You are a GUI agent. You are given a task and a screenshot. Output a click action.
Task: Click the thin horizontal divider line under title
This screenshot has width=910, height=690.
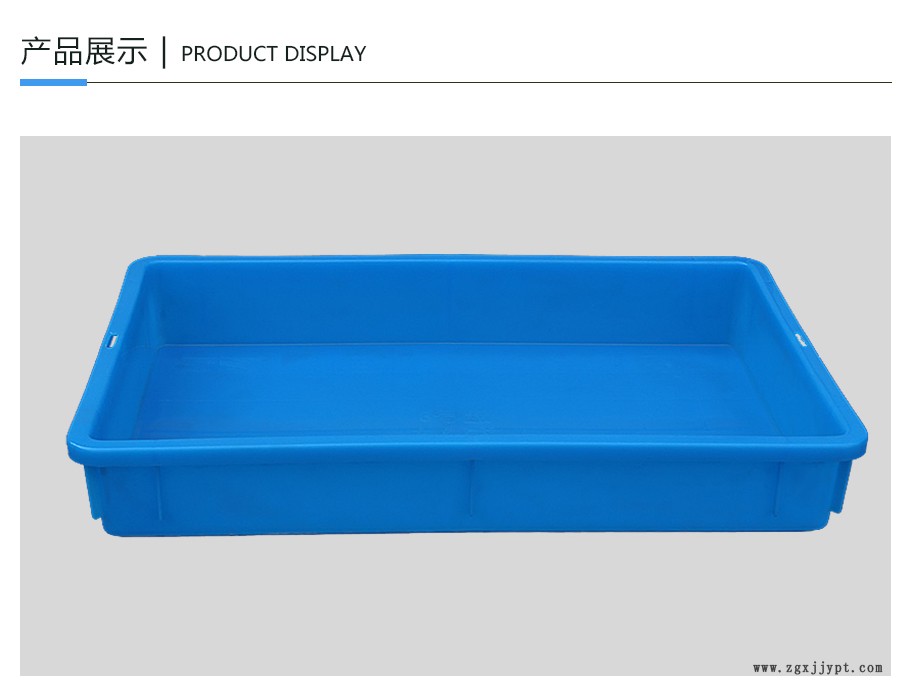489,82
